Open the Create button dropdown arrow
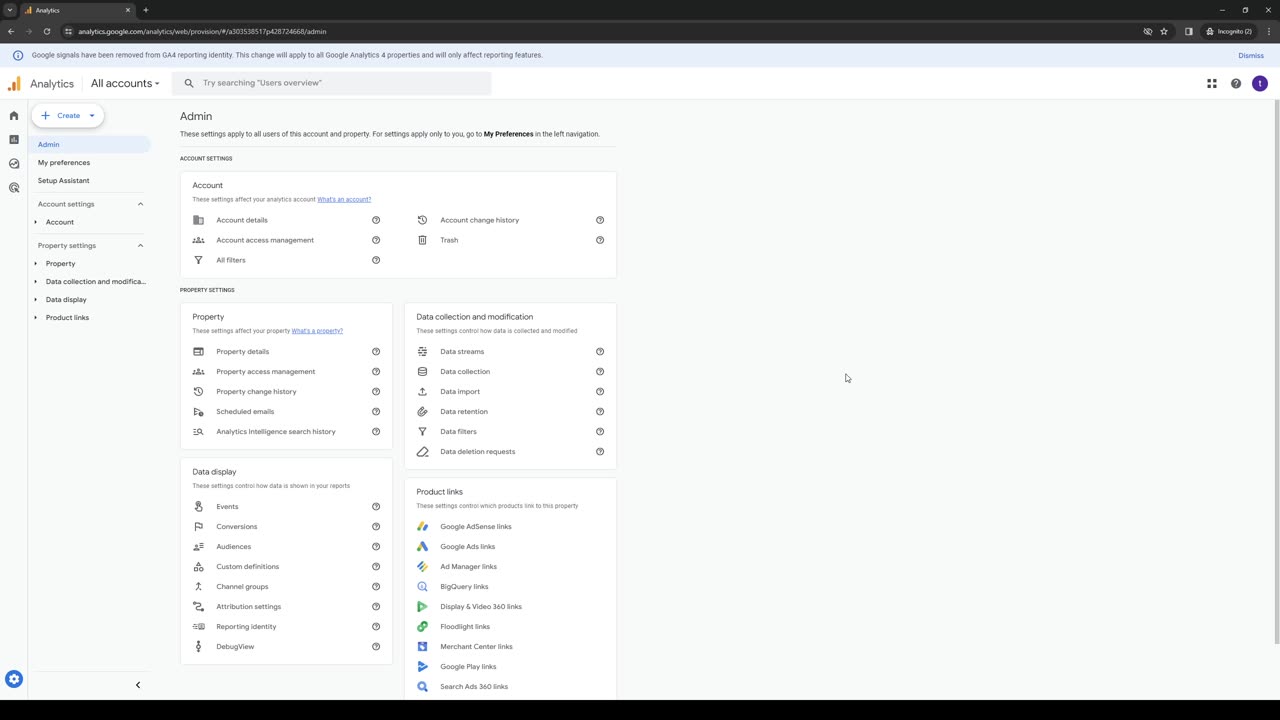 pos(92,116)
